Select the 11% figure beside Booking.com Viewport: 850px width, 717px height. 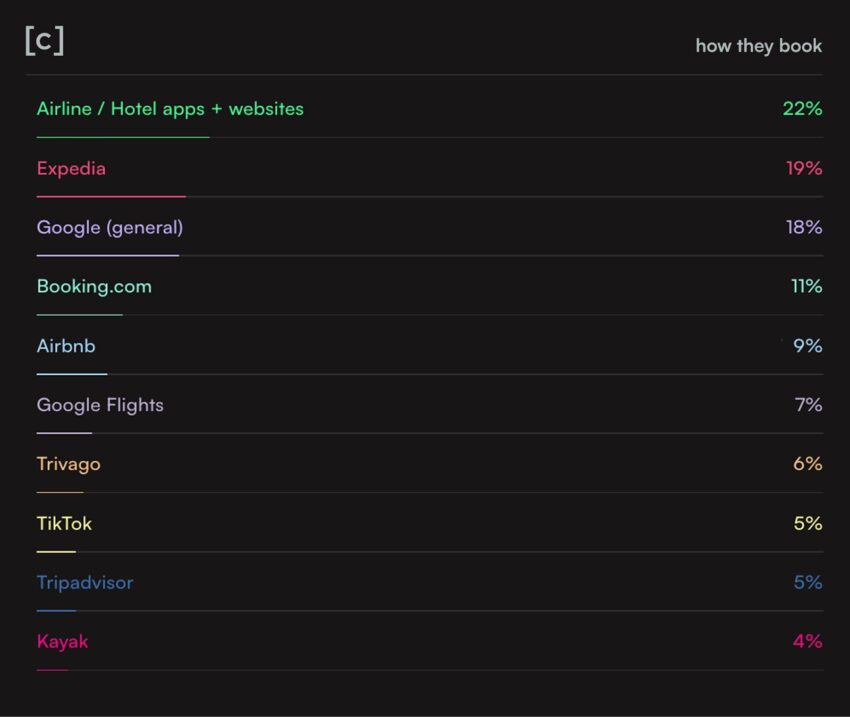coord(806,286)
